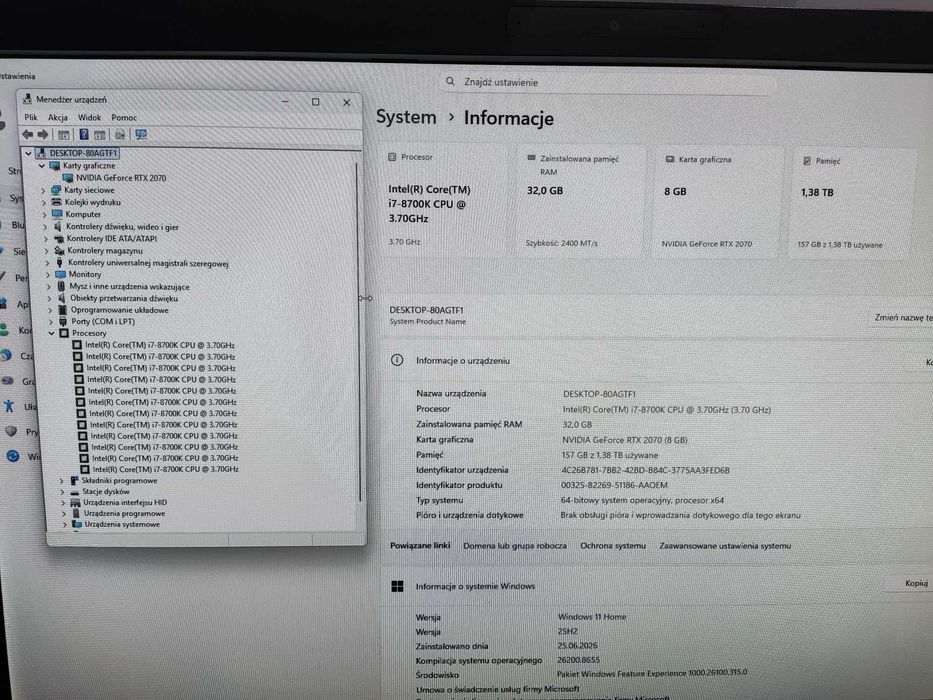Screen dimensions: 933x700
Task: Click the Zainstalowana pamięć RAM card icon
Action: 531,158
